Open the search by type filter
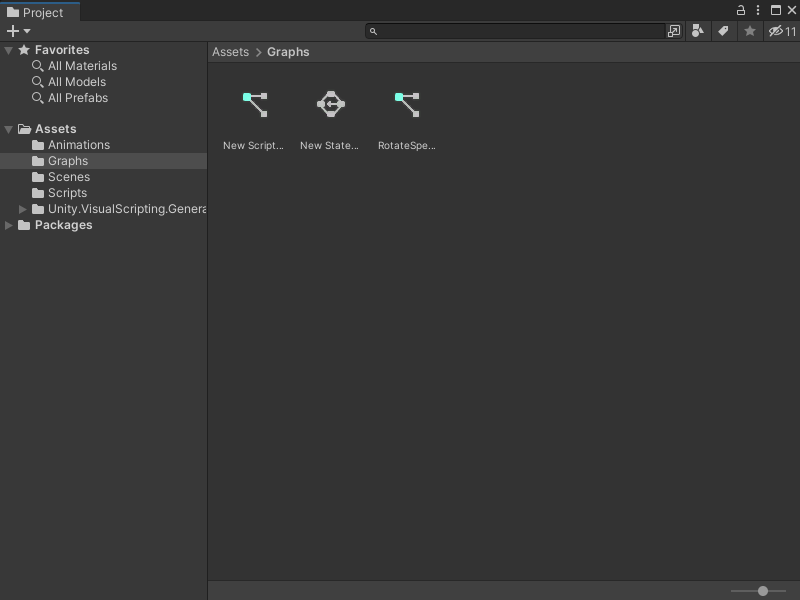Screen dimensions: 800x600 click(697, 31)
